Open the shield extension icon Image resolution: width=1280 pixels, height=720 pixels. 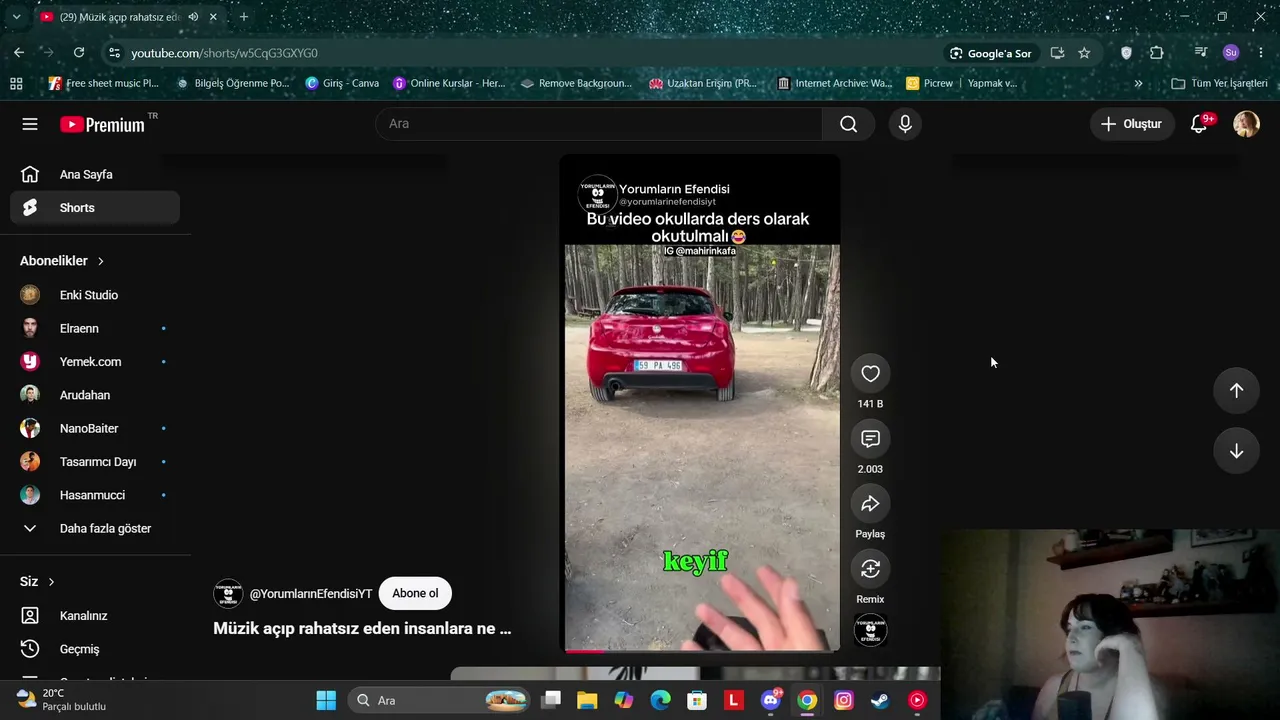click(x=1126, y=53)
